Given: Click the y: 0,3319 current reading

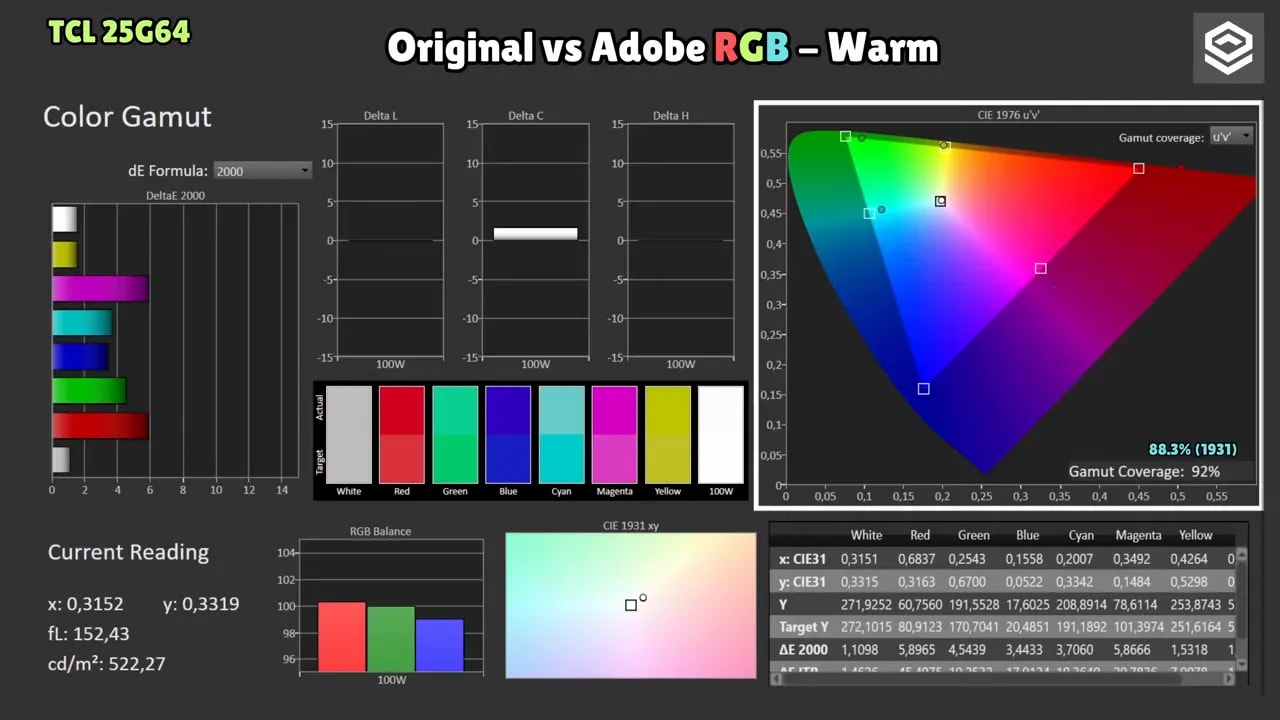Looking at the screenshot, I should 201,604.
